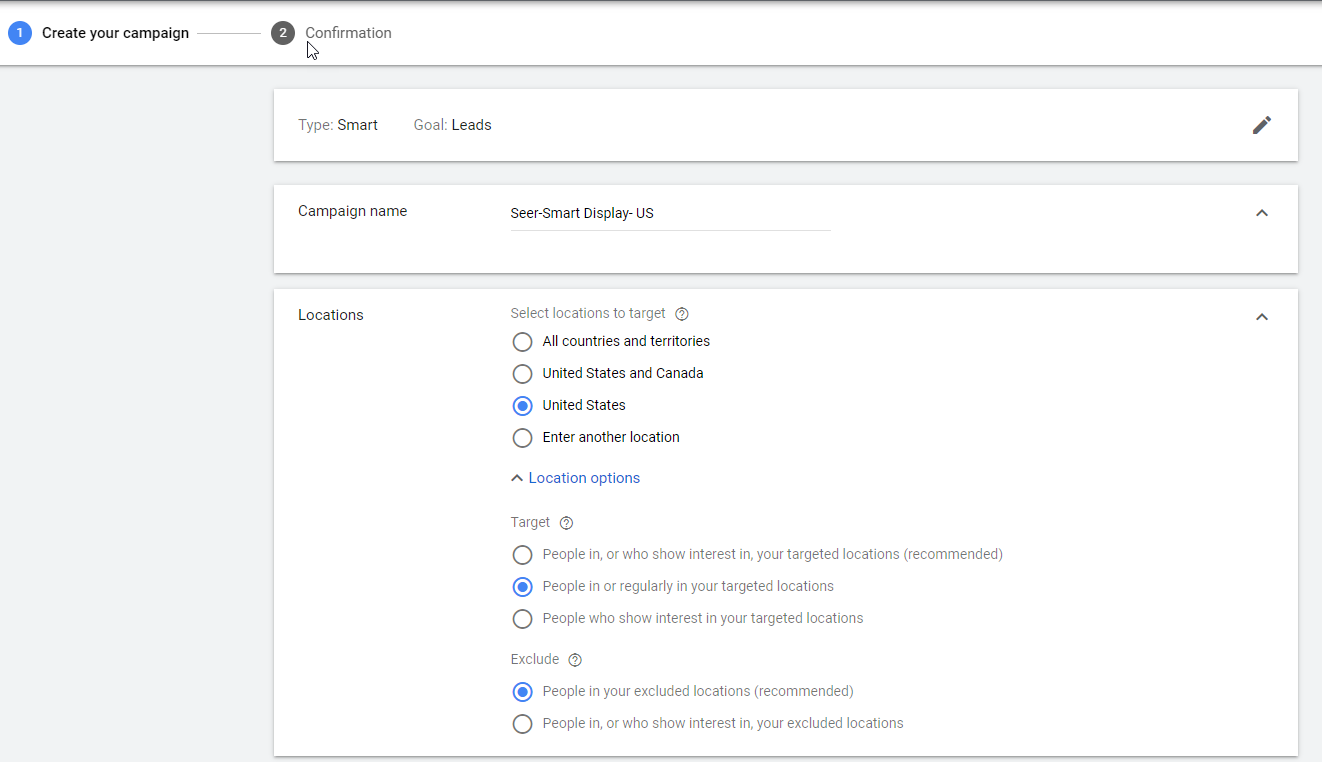Collapse the Campaign name section chevron
The height and width of the screenshot is (762, 1322).
[x=1262, y=213]
